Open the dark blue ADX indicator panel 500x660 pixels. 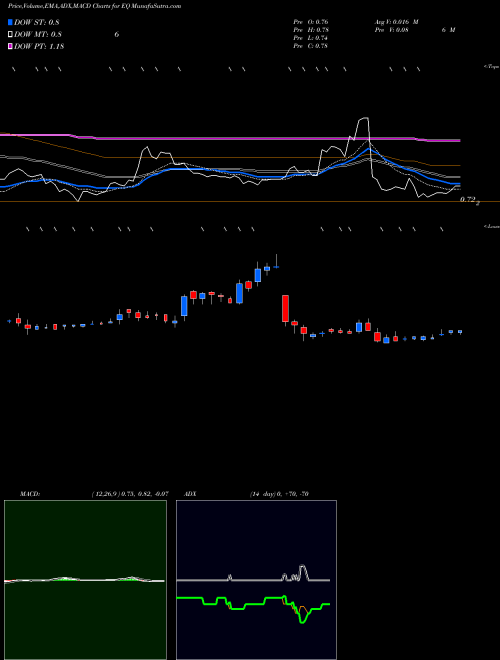click(x=256, y=580)
